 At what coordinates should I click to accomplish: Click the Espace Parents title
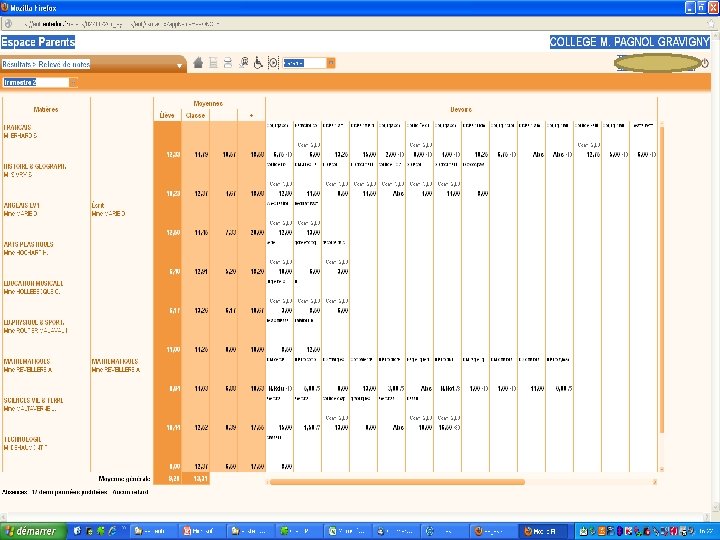click(38, 42)
